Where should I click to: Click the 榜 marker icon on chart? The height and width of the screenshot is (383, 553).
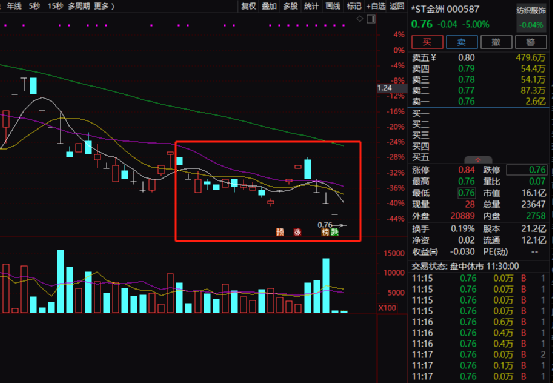[x=326, y=232]
